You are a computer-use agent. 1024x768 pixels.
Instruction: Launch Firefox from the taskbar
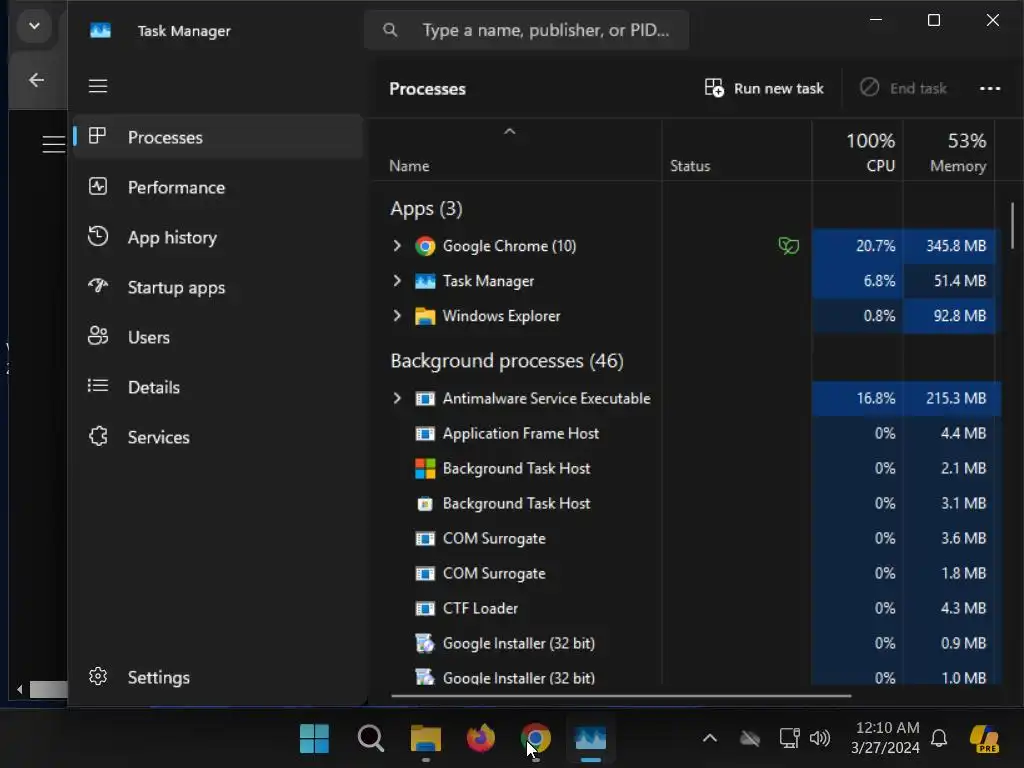point(481,739)
